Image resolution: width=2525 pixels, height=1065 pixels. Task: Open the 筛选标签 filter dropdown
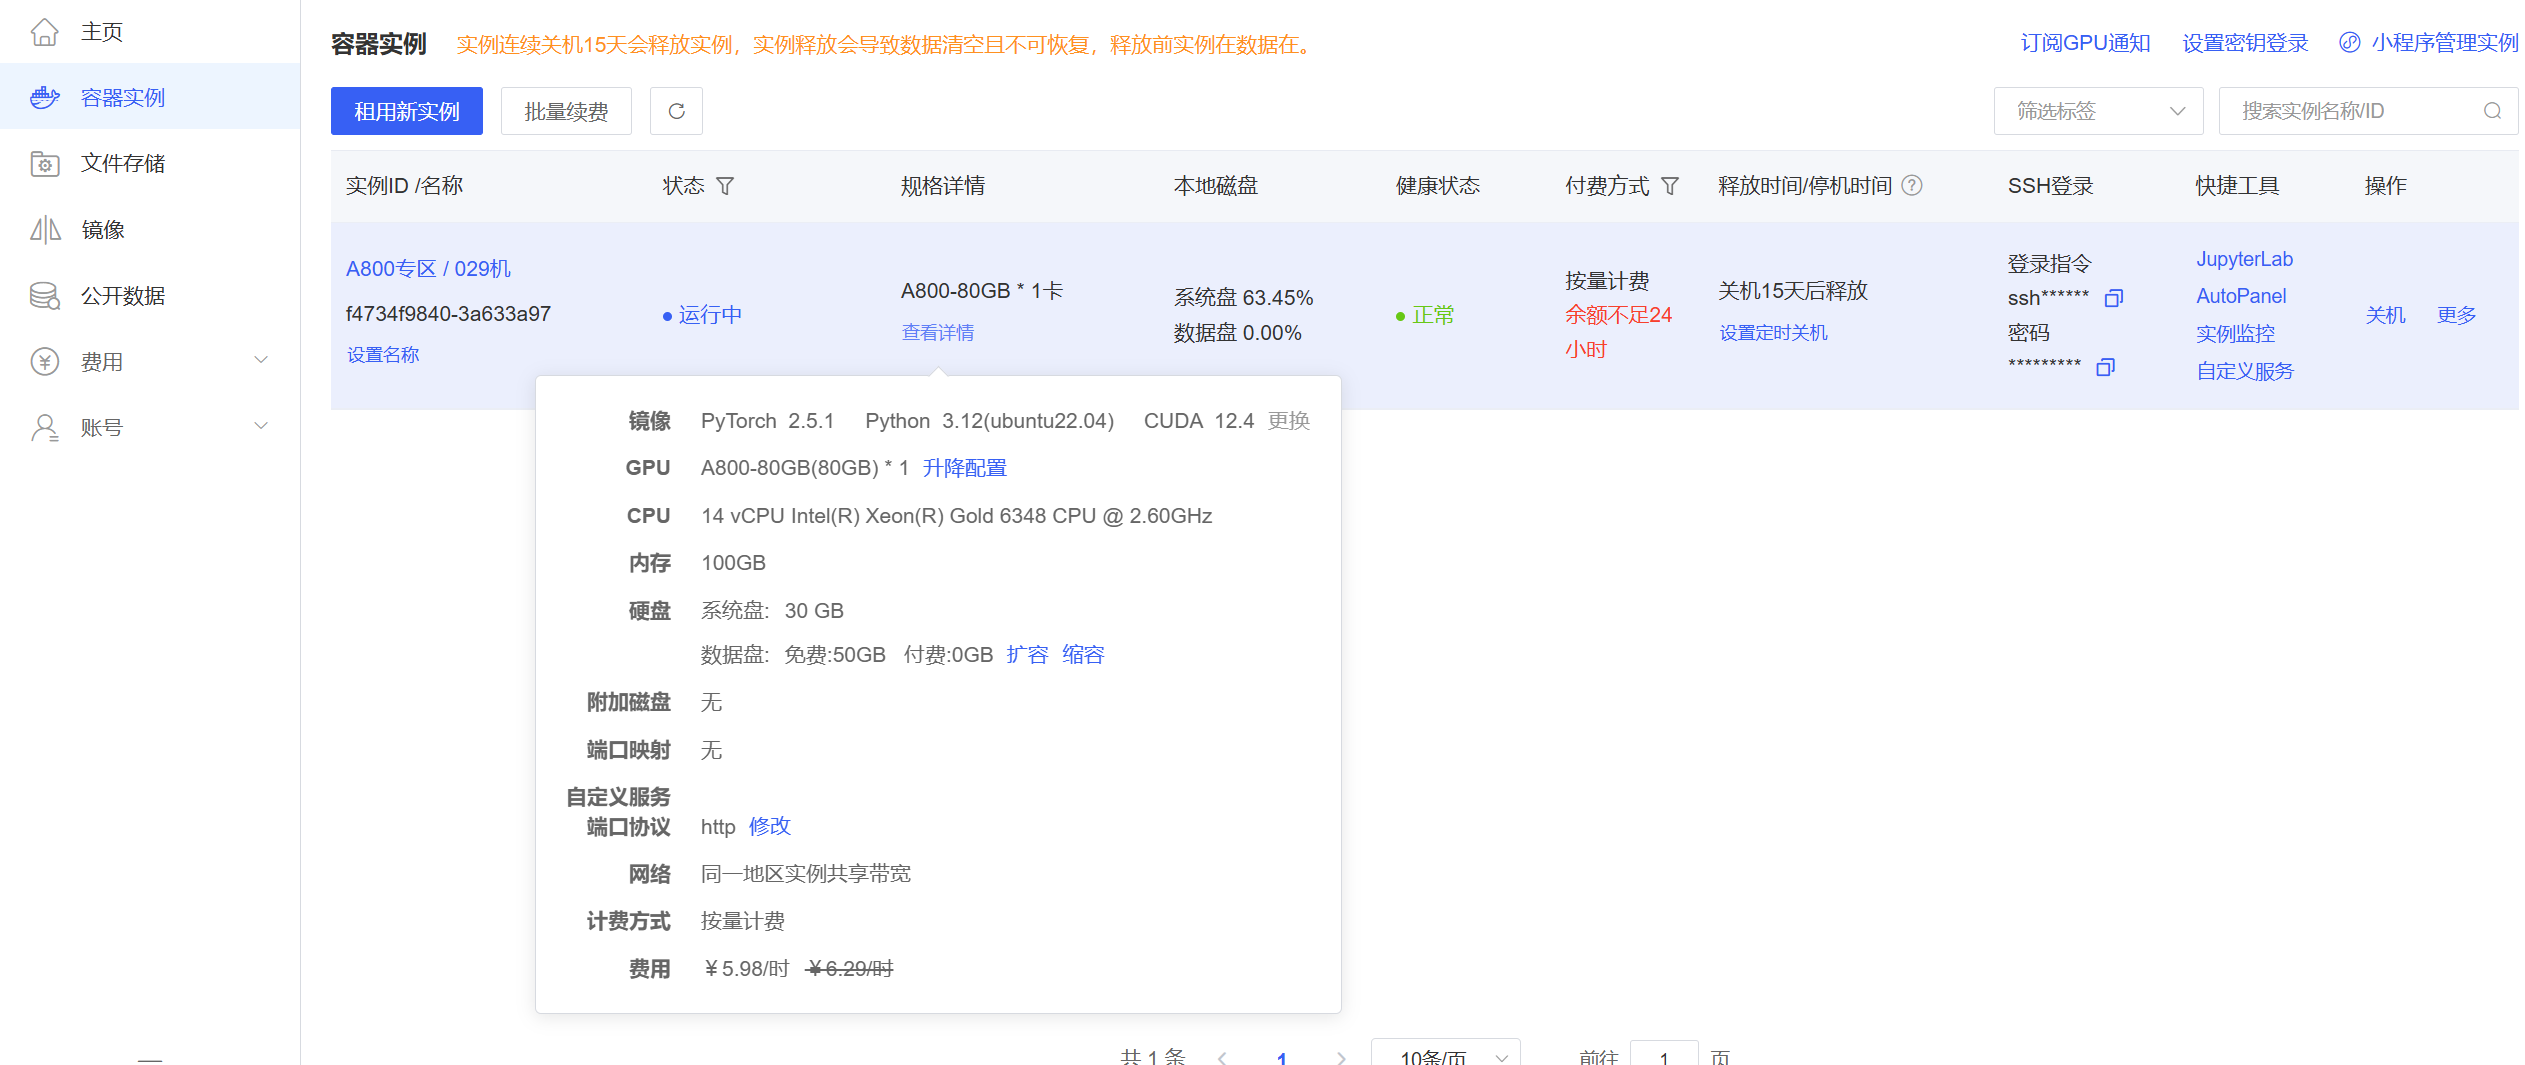pyautogui.click(x=2097, y=111)
